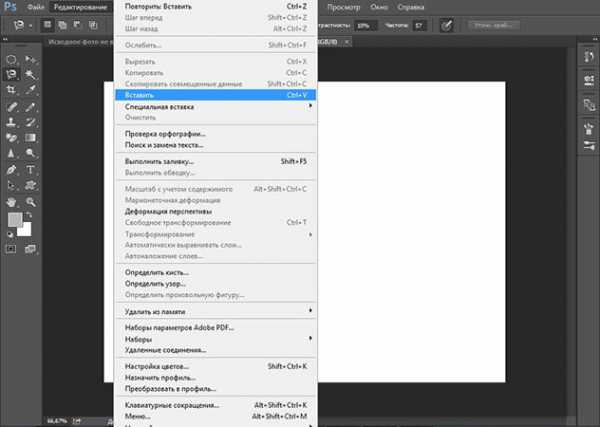Select the Brush tool
Viewport: 600px width, 427px height.
[x=30, y=107]
